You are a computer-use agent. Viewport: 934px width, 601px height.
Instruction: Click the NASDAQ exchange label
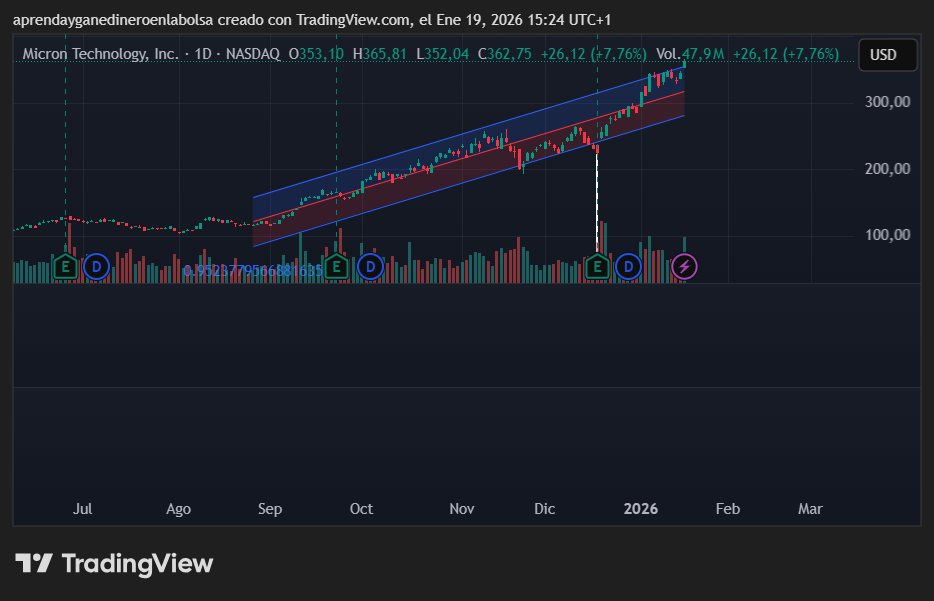point(254,55)
